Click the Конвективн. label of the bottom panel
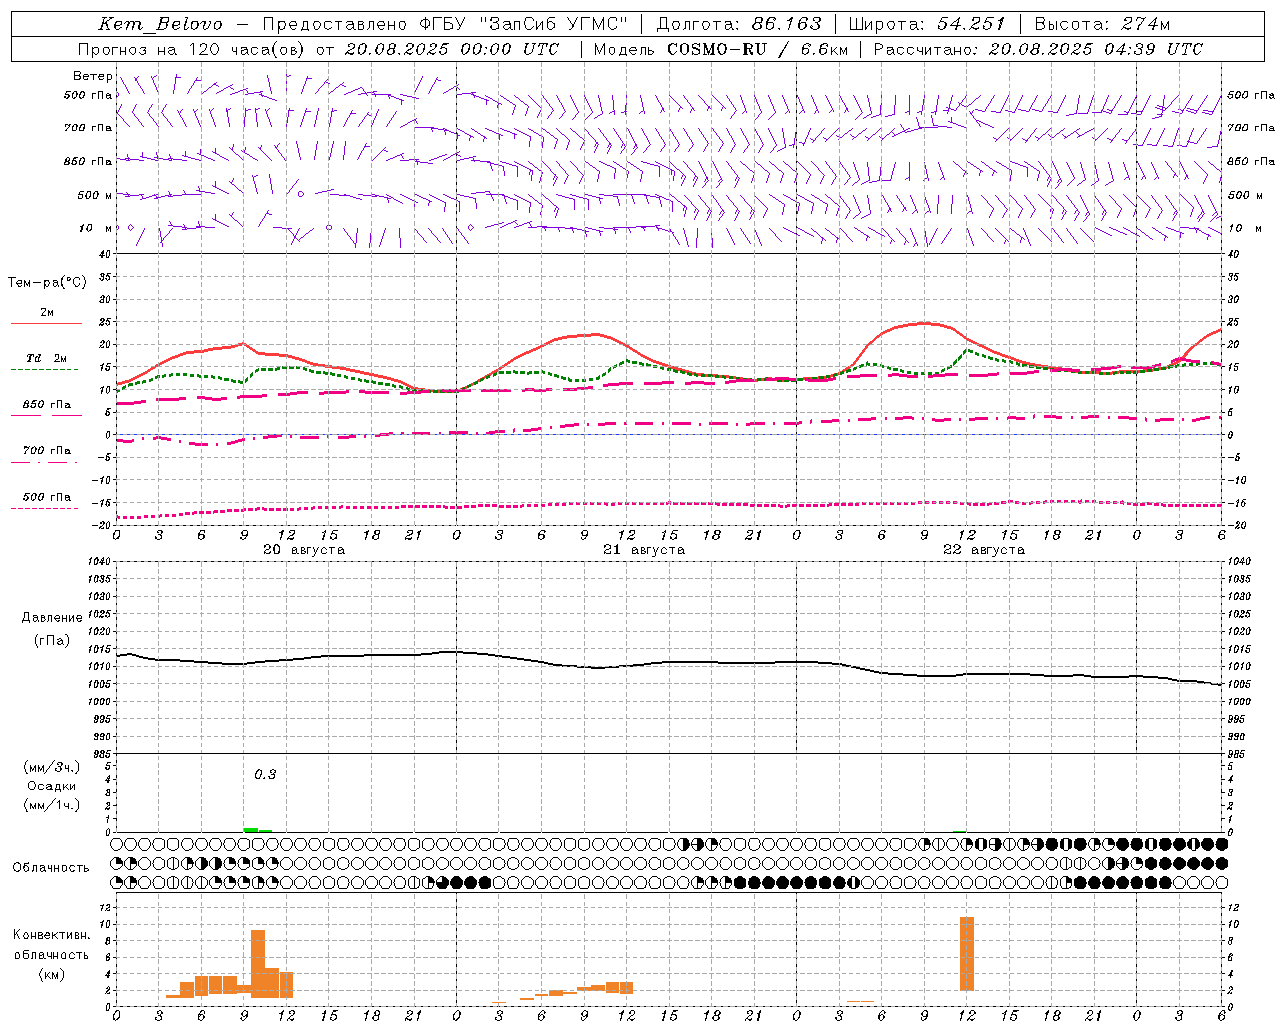1280x1024 pixels. [x=51, y=935]
